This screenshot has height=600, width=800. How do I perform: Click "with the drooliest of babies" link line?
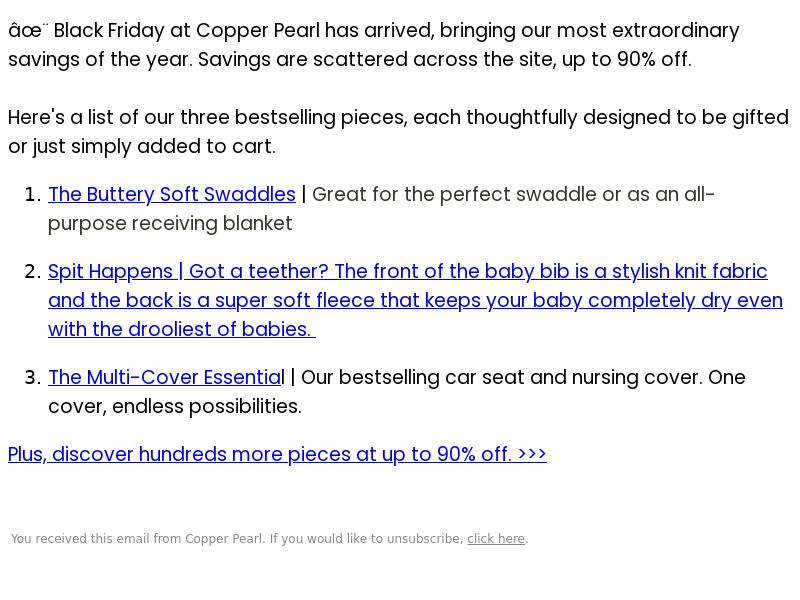click(x=182, y=329)
